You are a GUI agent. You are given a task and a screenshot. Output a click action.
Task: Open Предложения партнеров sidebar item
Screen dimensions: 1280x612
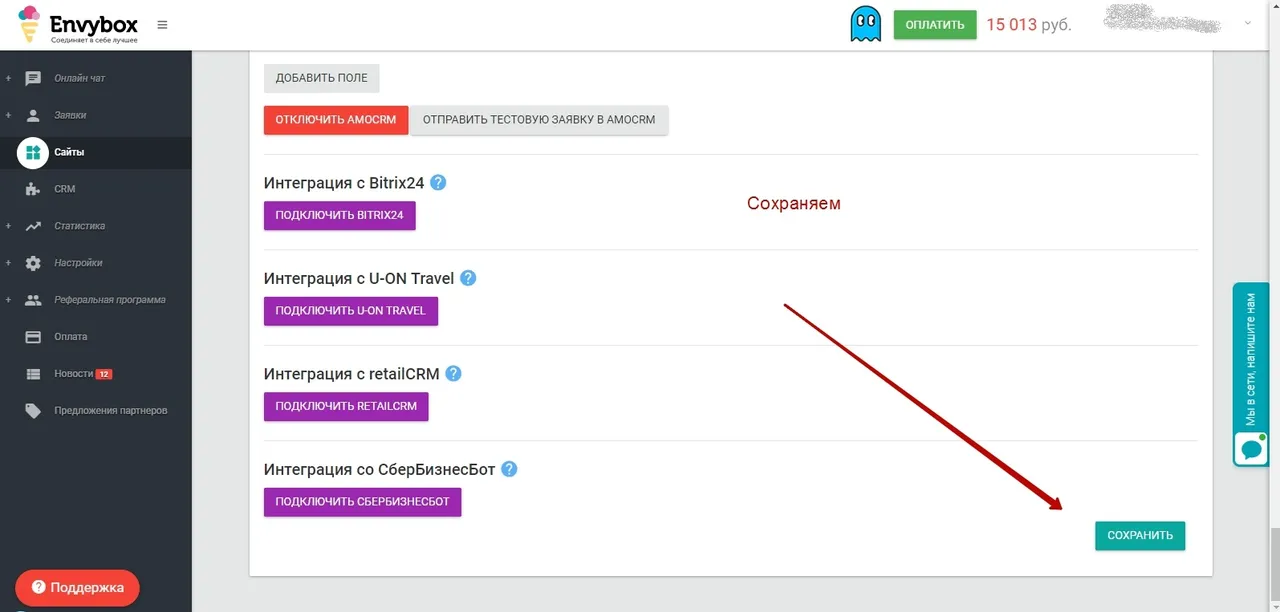tap(110, 410)
